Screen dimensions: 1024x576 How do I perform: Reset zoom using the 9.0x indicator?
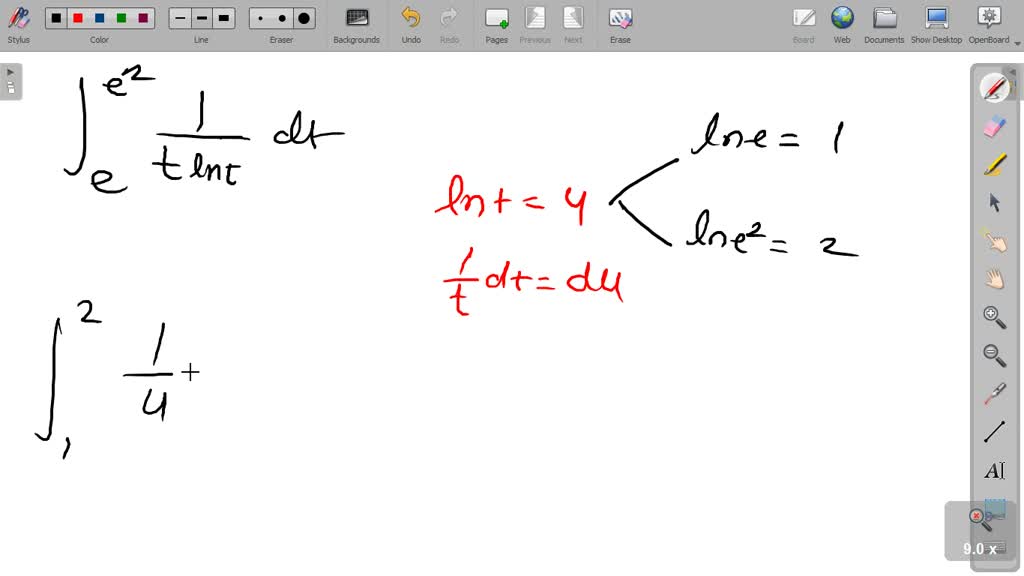tap(980, 548)
